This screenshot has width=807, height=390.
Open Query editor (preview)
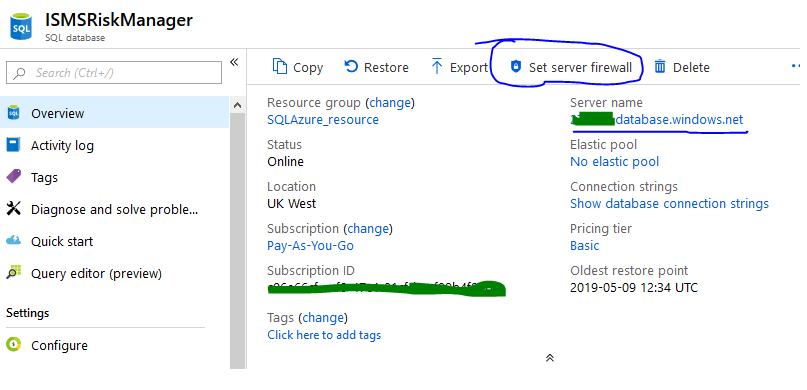coord(115,273)
